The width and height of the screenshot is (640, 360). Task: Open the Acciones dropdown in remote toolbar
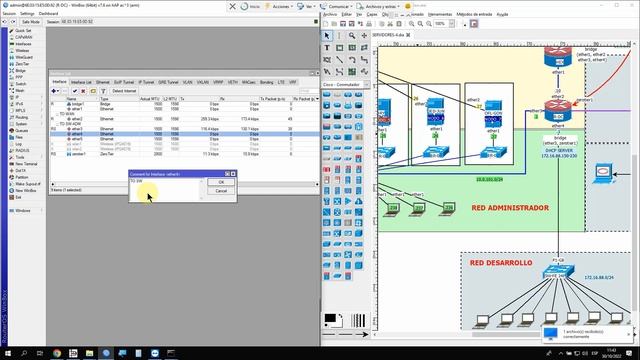(x=278, y=7)
